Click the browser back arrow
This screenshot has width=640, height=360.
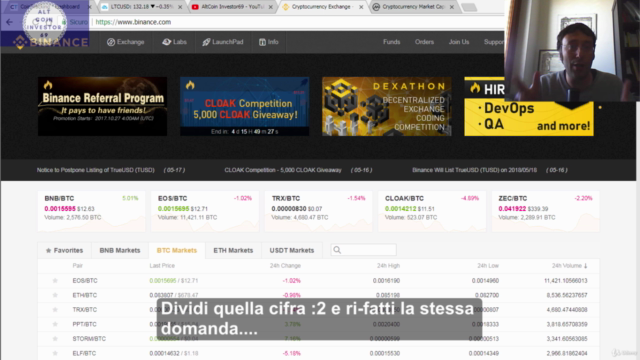coord(9,22)
